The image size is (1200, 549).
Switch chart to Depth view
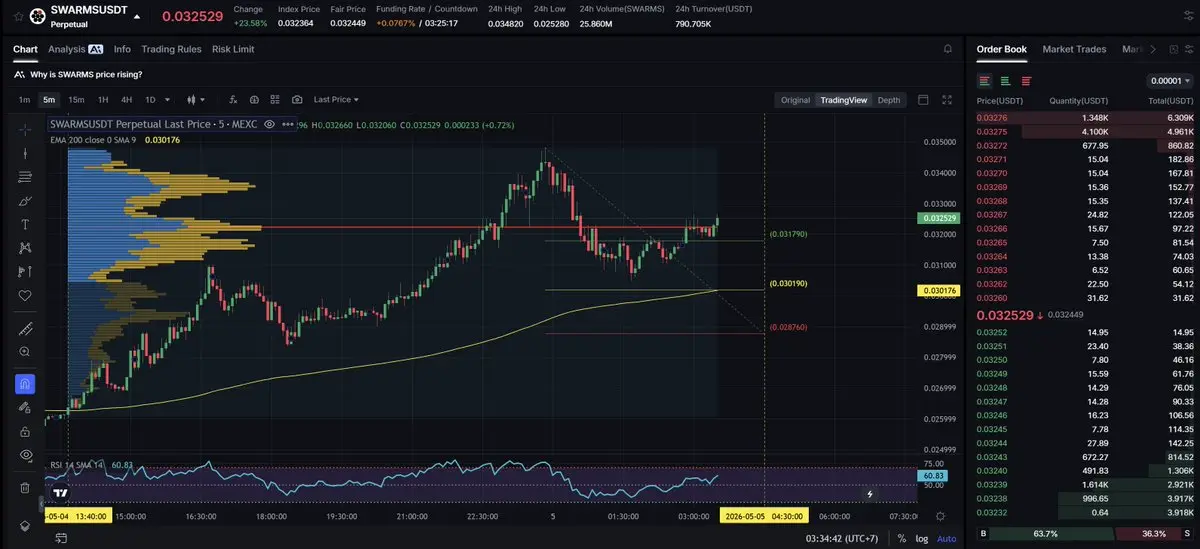889,100
